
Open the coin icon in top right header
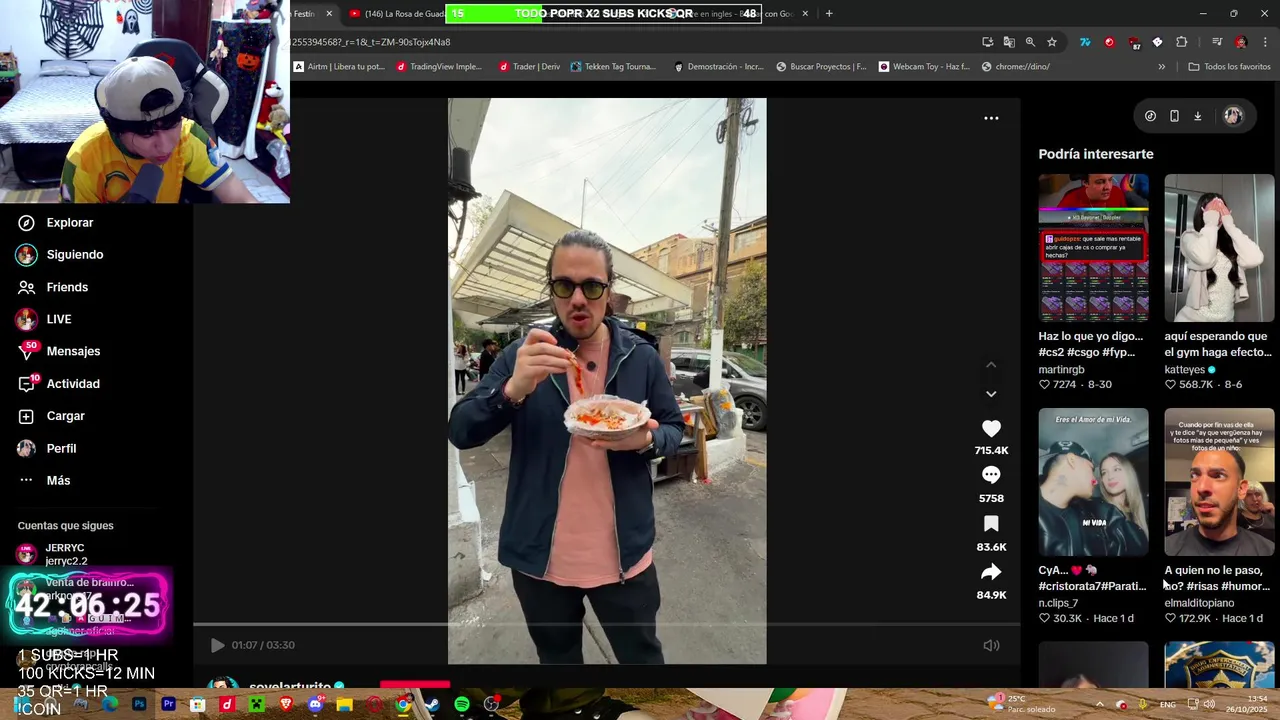coord(1150,116)
